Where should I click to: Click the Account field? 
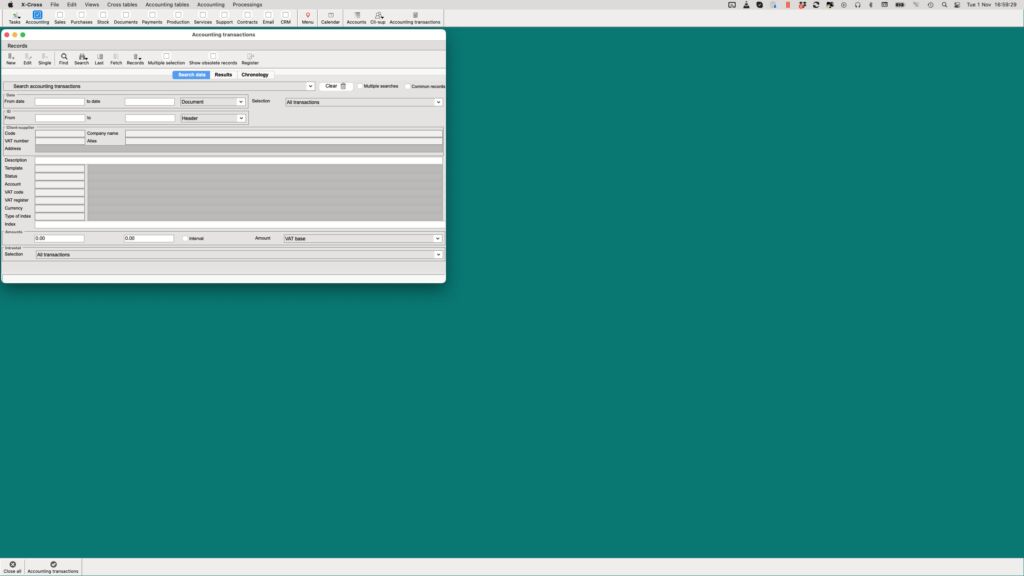(60, 184)
